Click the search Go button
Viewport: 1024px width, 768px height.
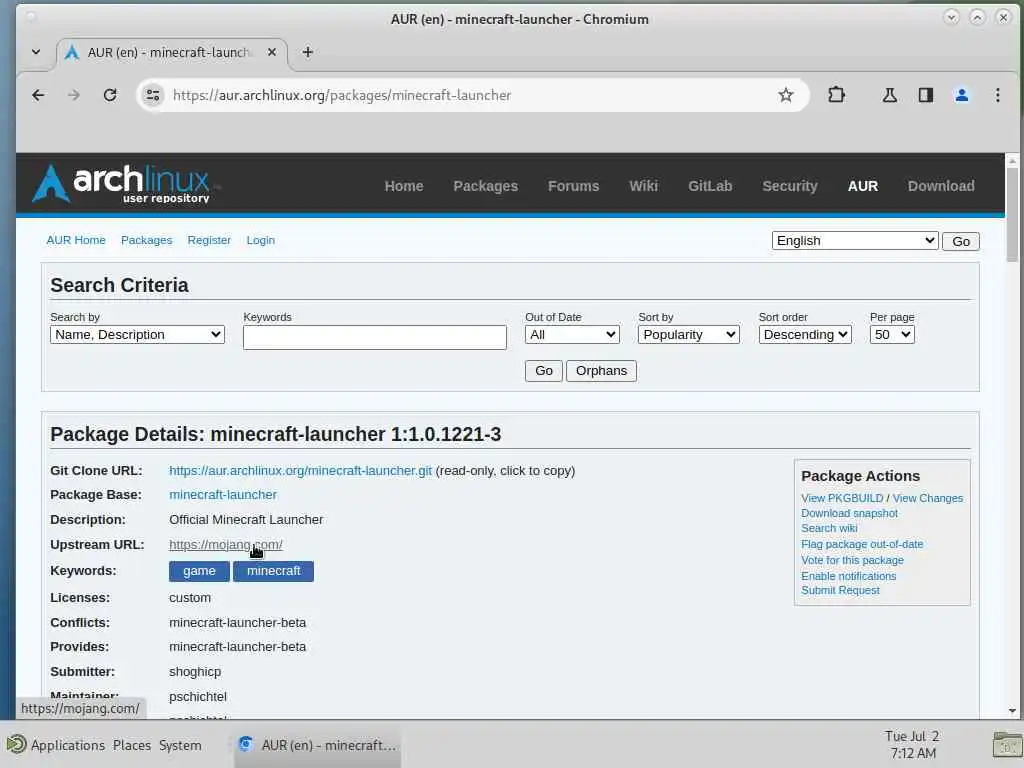(x=543, y=371)
